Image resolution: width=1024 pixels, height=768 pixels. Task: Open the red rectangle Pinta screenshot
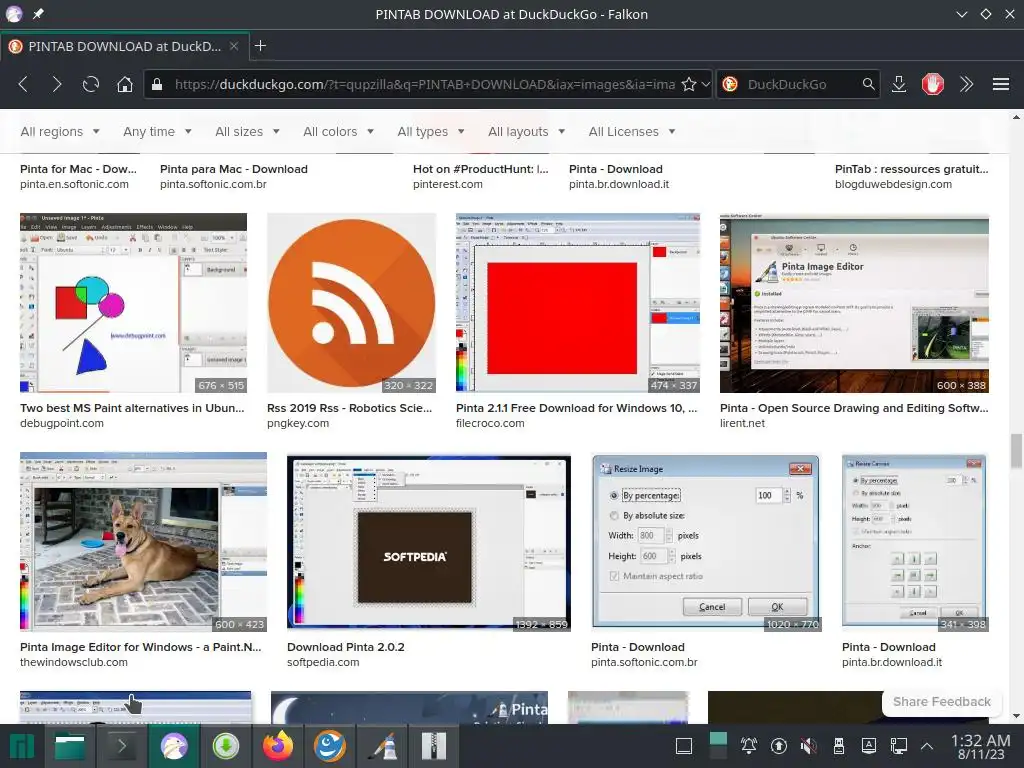pyautogui.click(x=578, y=302)
